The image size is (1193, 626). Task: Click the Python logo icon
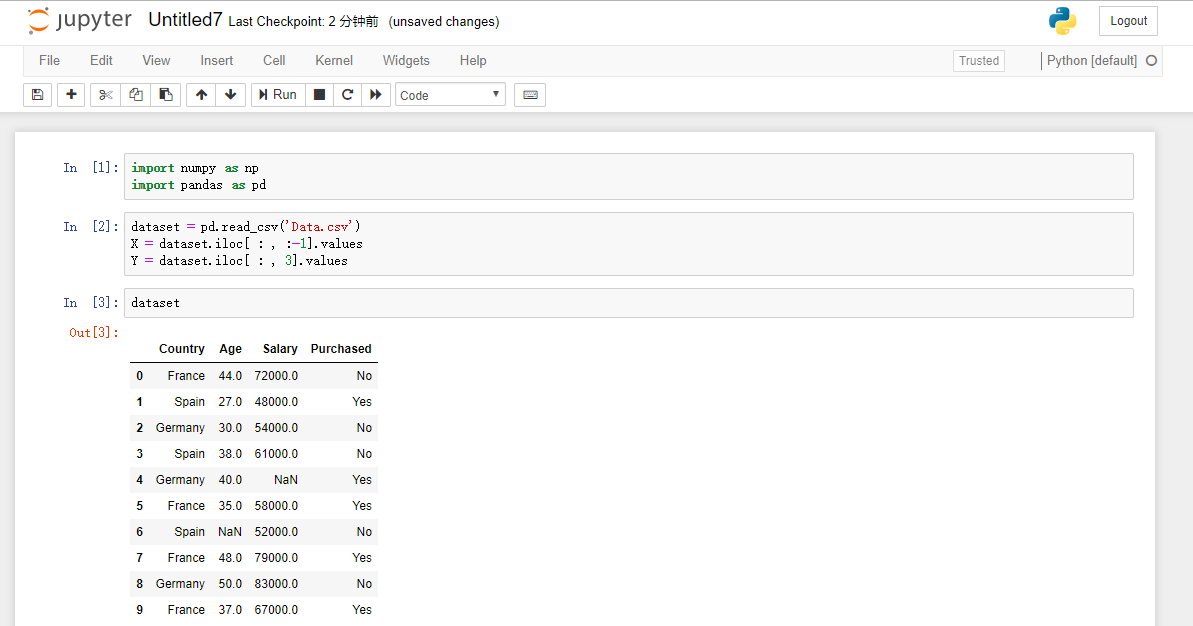click(x=1062, y=21)
